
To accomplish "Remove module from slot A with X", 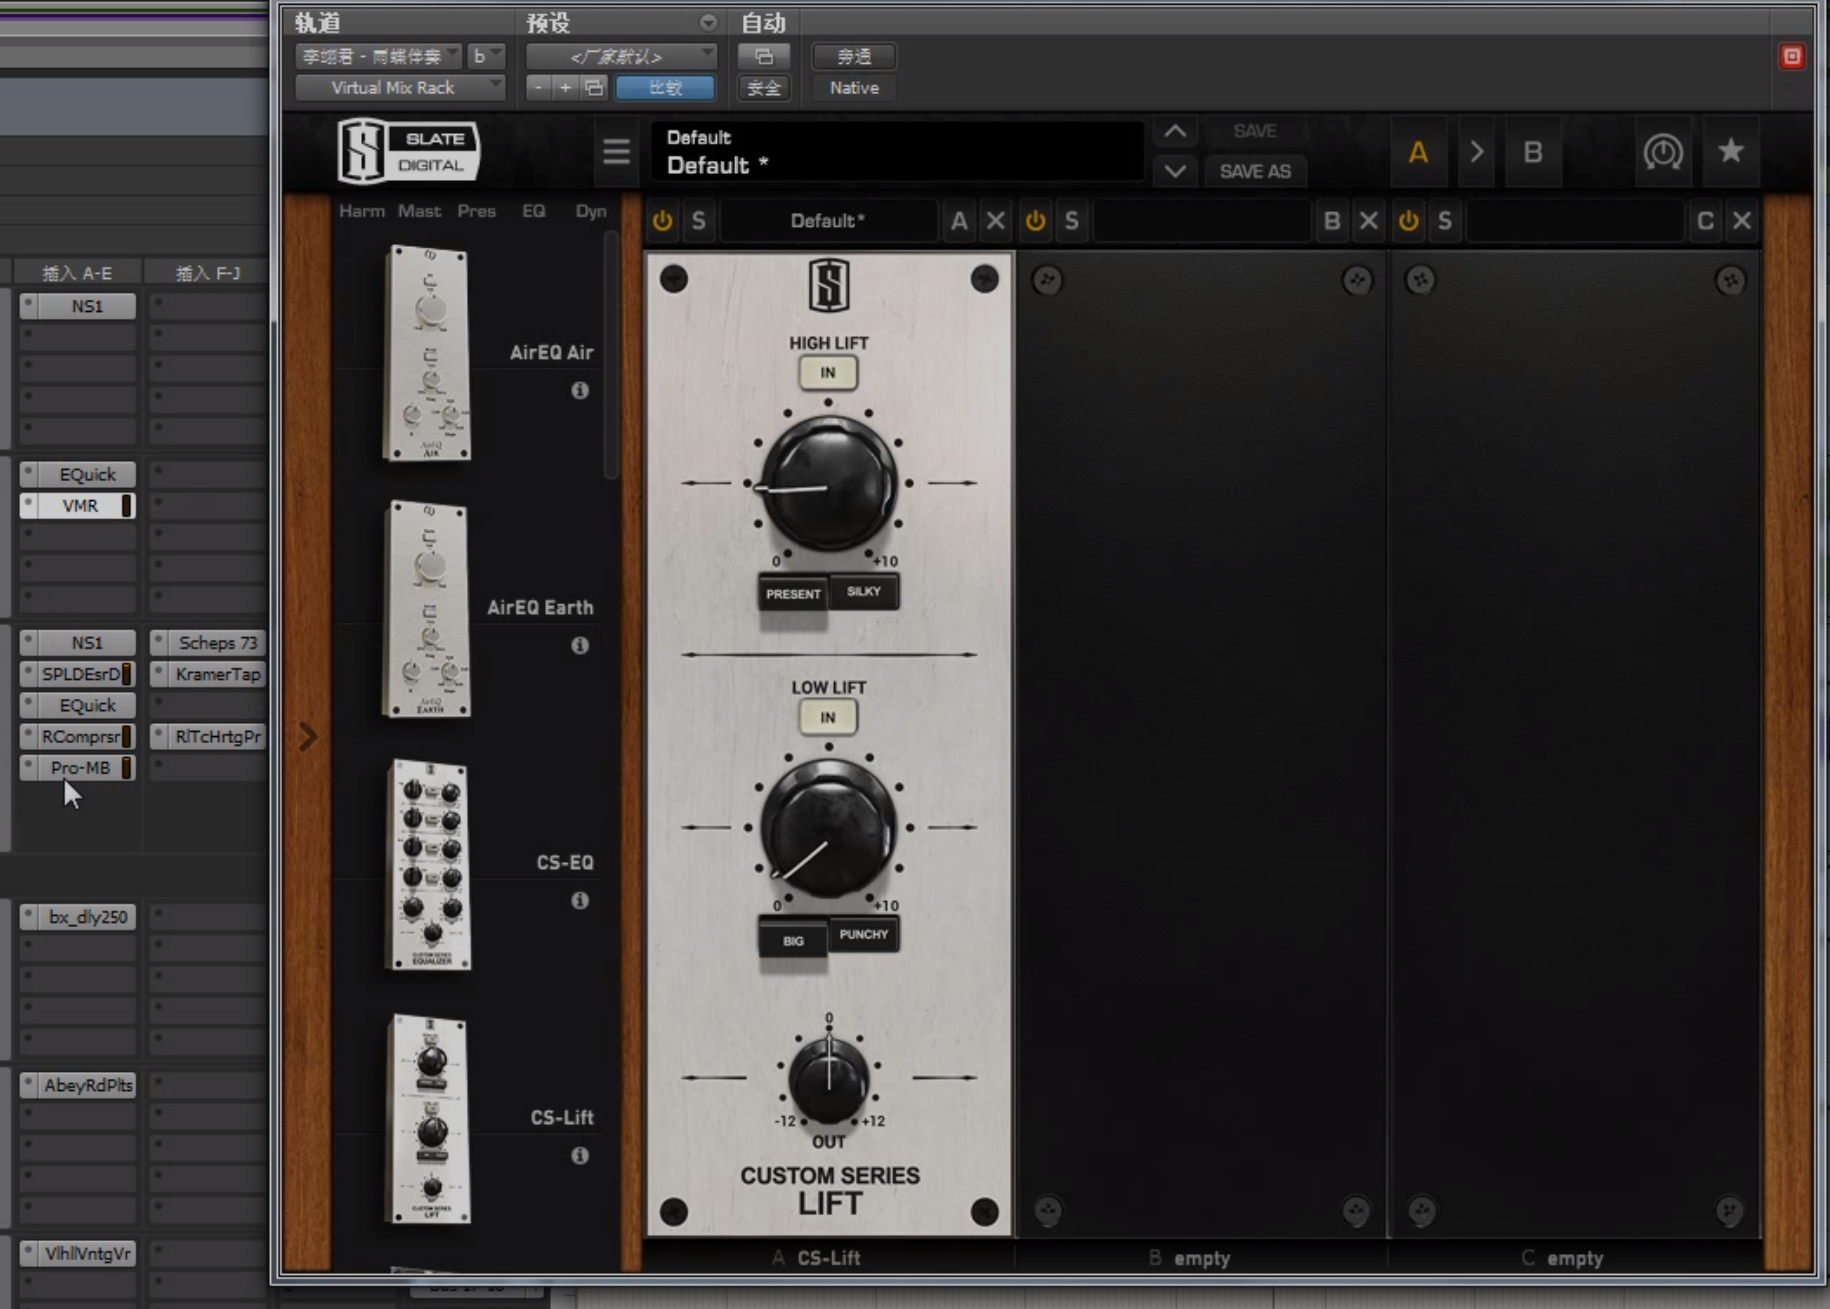I will pos(995,221).
